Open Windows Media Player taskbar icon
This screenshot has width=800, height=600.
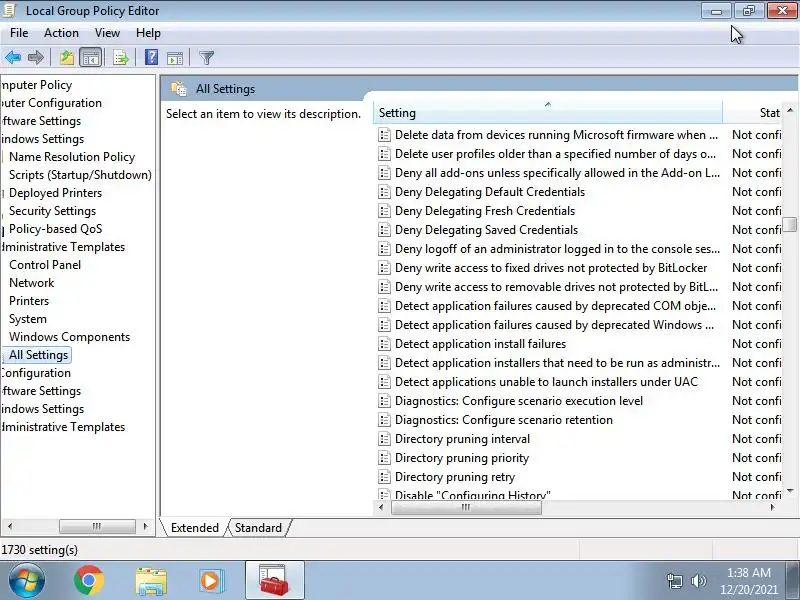tap(210, 581)
